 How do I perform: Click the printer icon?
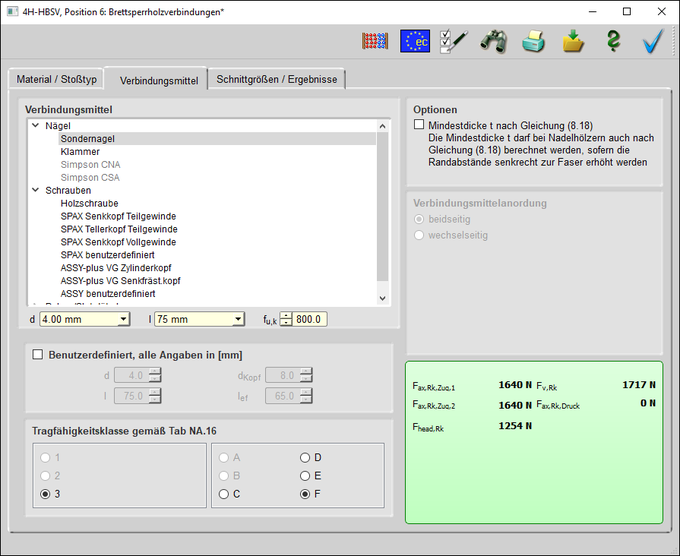click(535, 41)
